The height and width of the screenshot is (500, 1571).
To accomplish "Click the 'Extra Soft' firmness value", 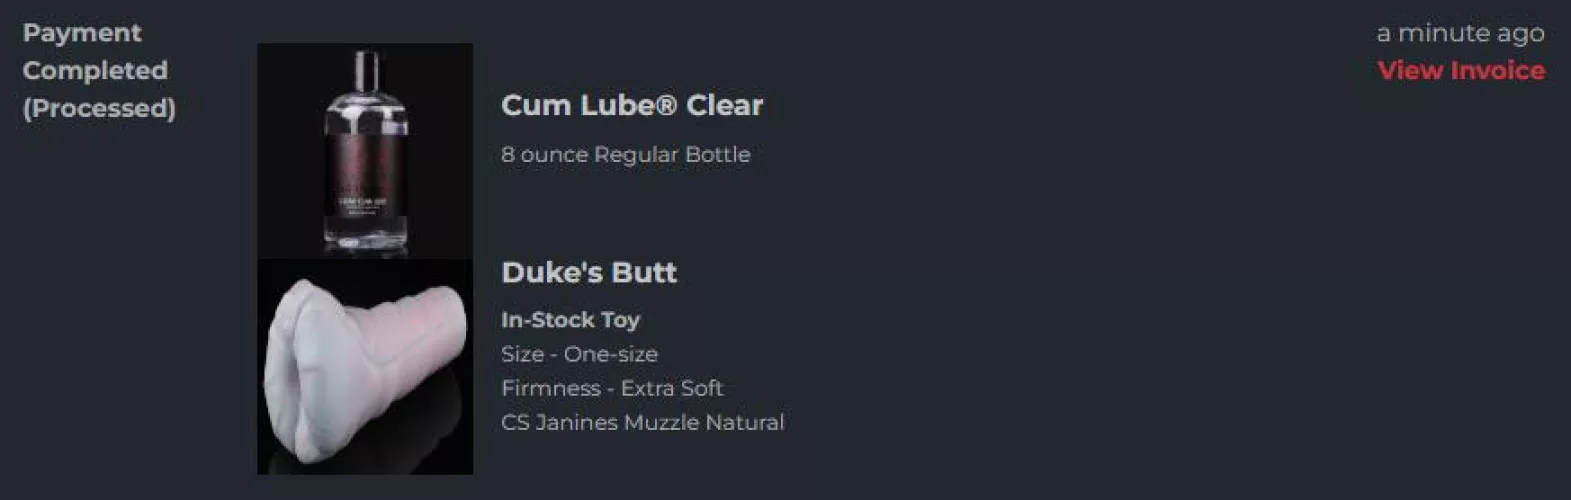I will (x=671, y=388).
